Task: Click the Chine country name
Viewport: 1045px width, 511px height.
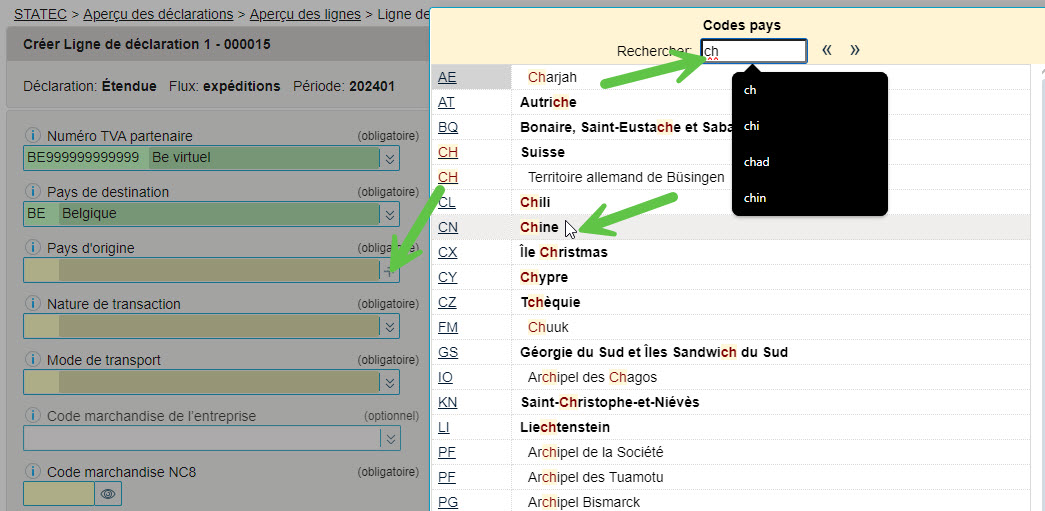Action: (539, 227)
